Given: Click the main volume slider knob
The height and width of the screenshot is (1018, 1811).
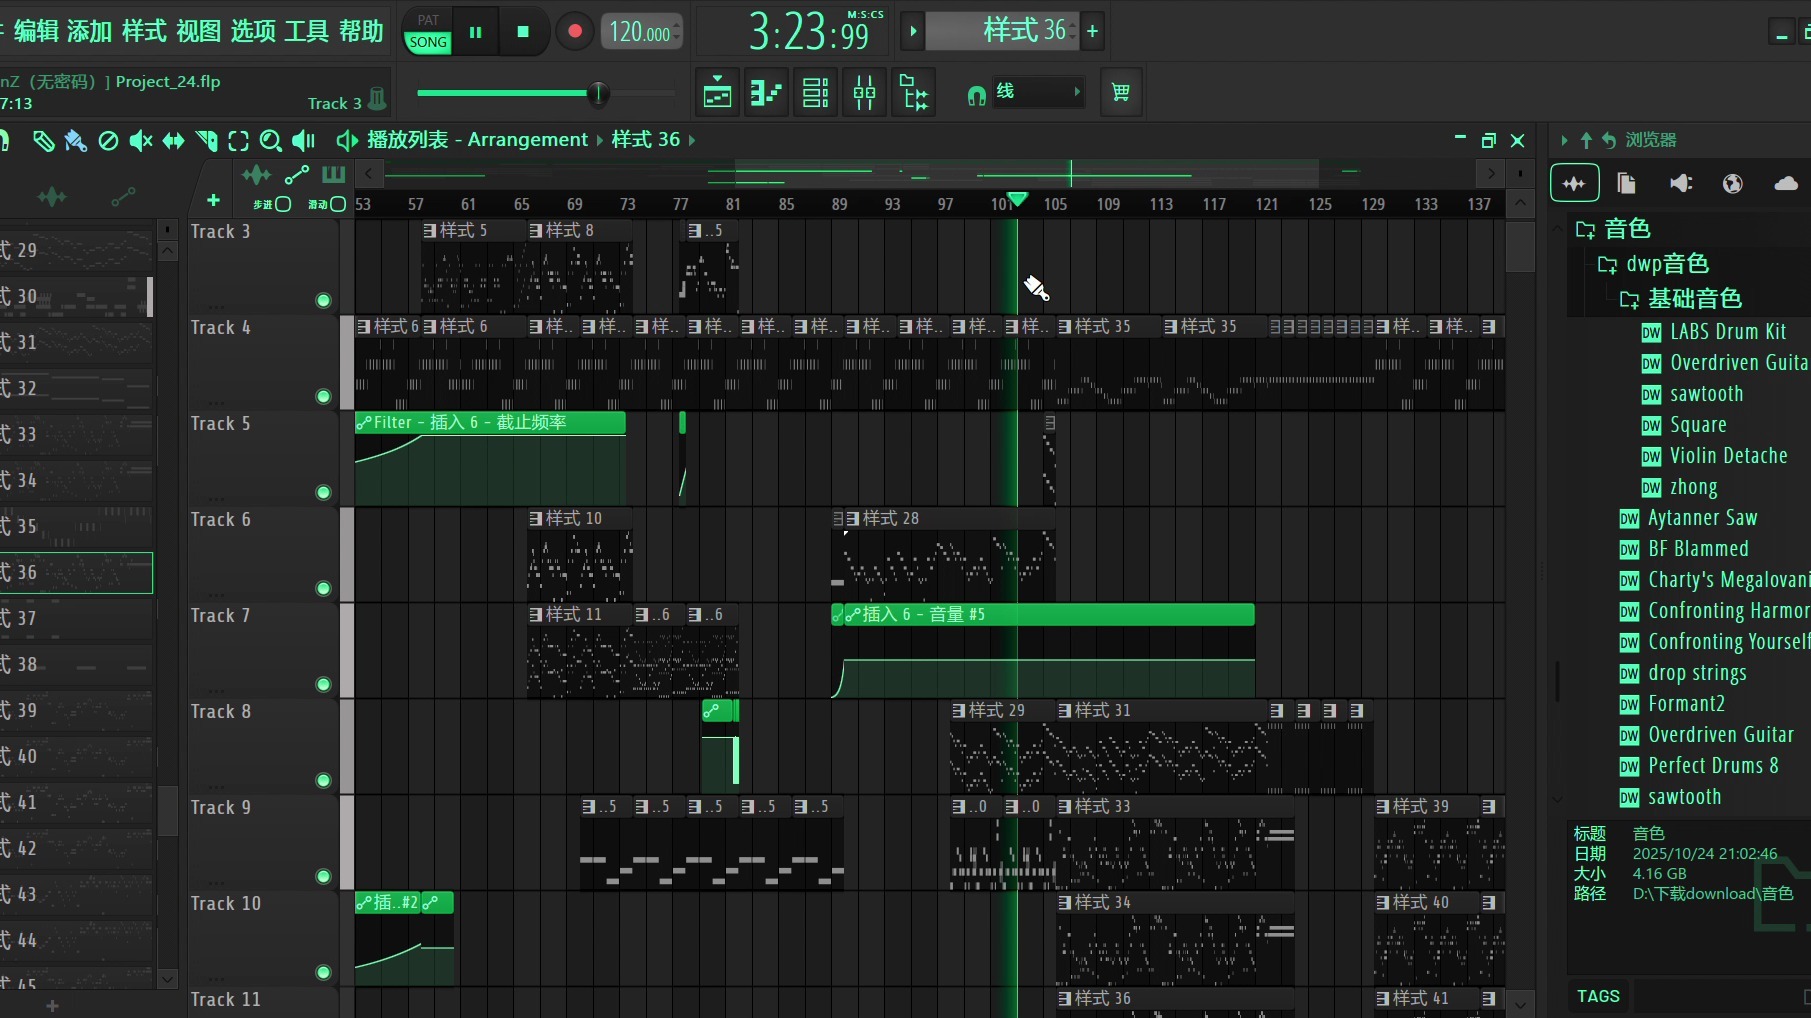Looking at the screenshot, I should click(x=598, y=94).
